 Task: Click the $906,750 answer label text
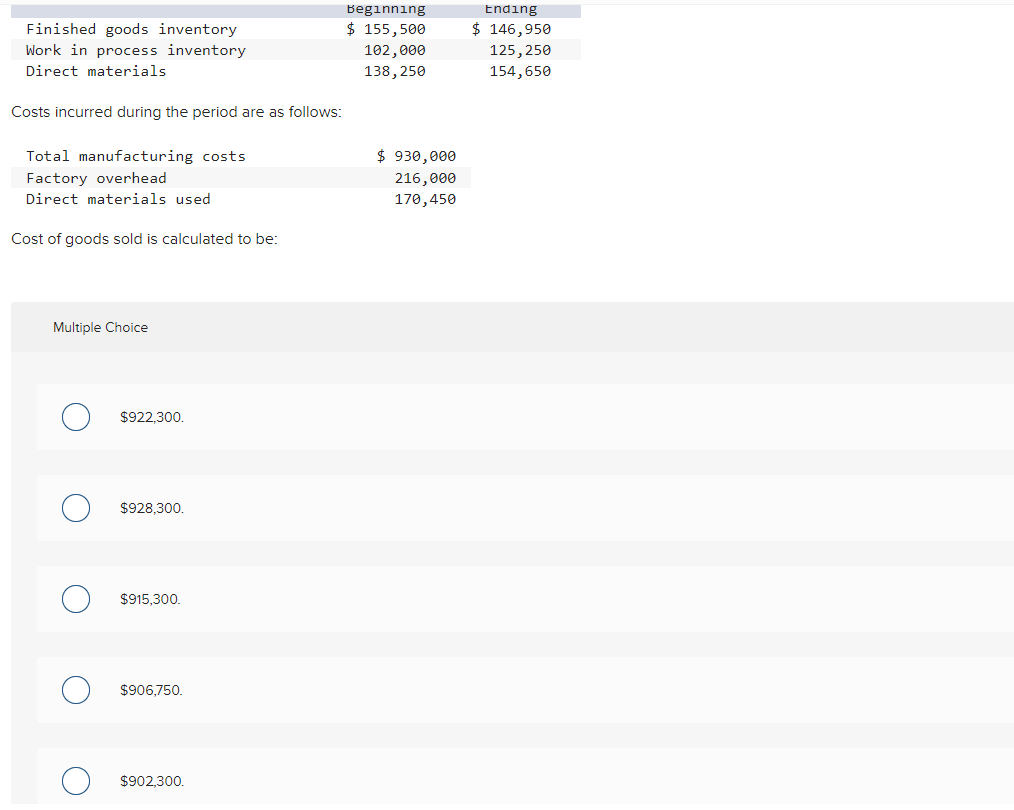151,690
